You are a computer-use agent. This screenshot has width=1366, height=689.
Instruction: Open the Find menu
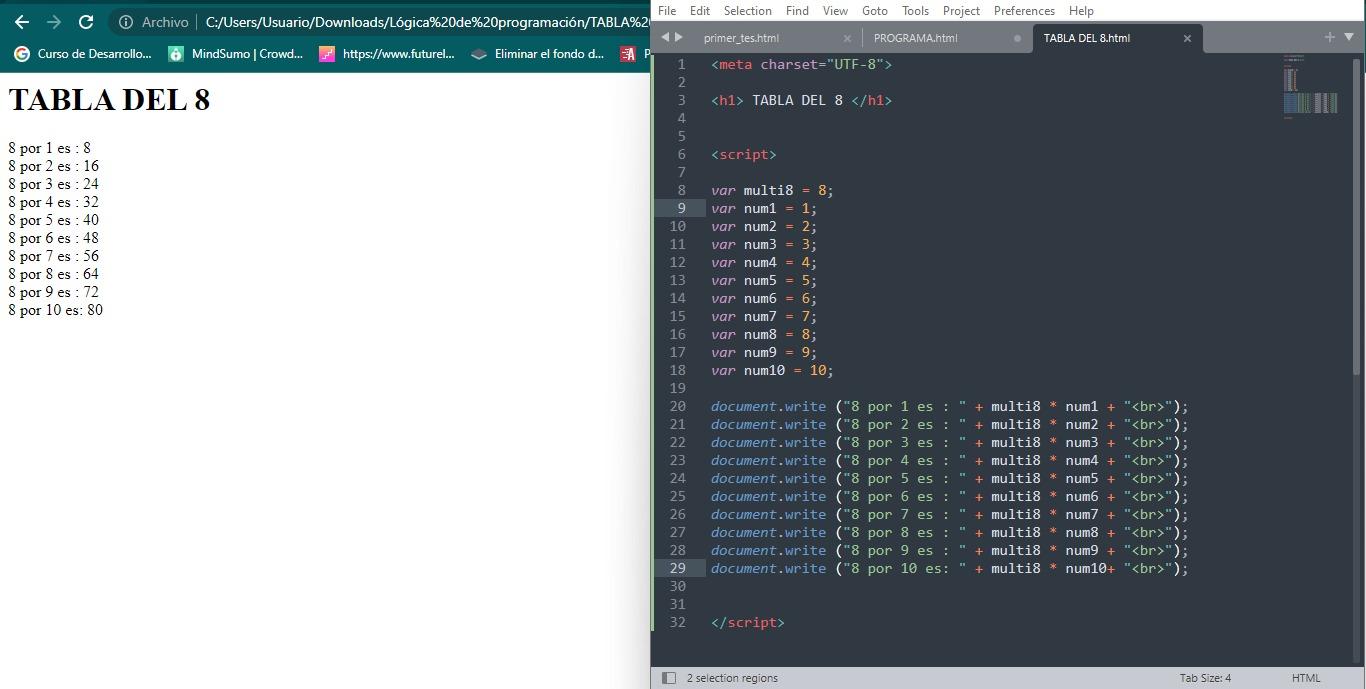tap(797, 10)
